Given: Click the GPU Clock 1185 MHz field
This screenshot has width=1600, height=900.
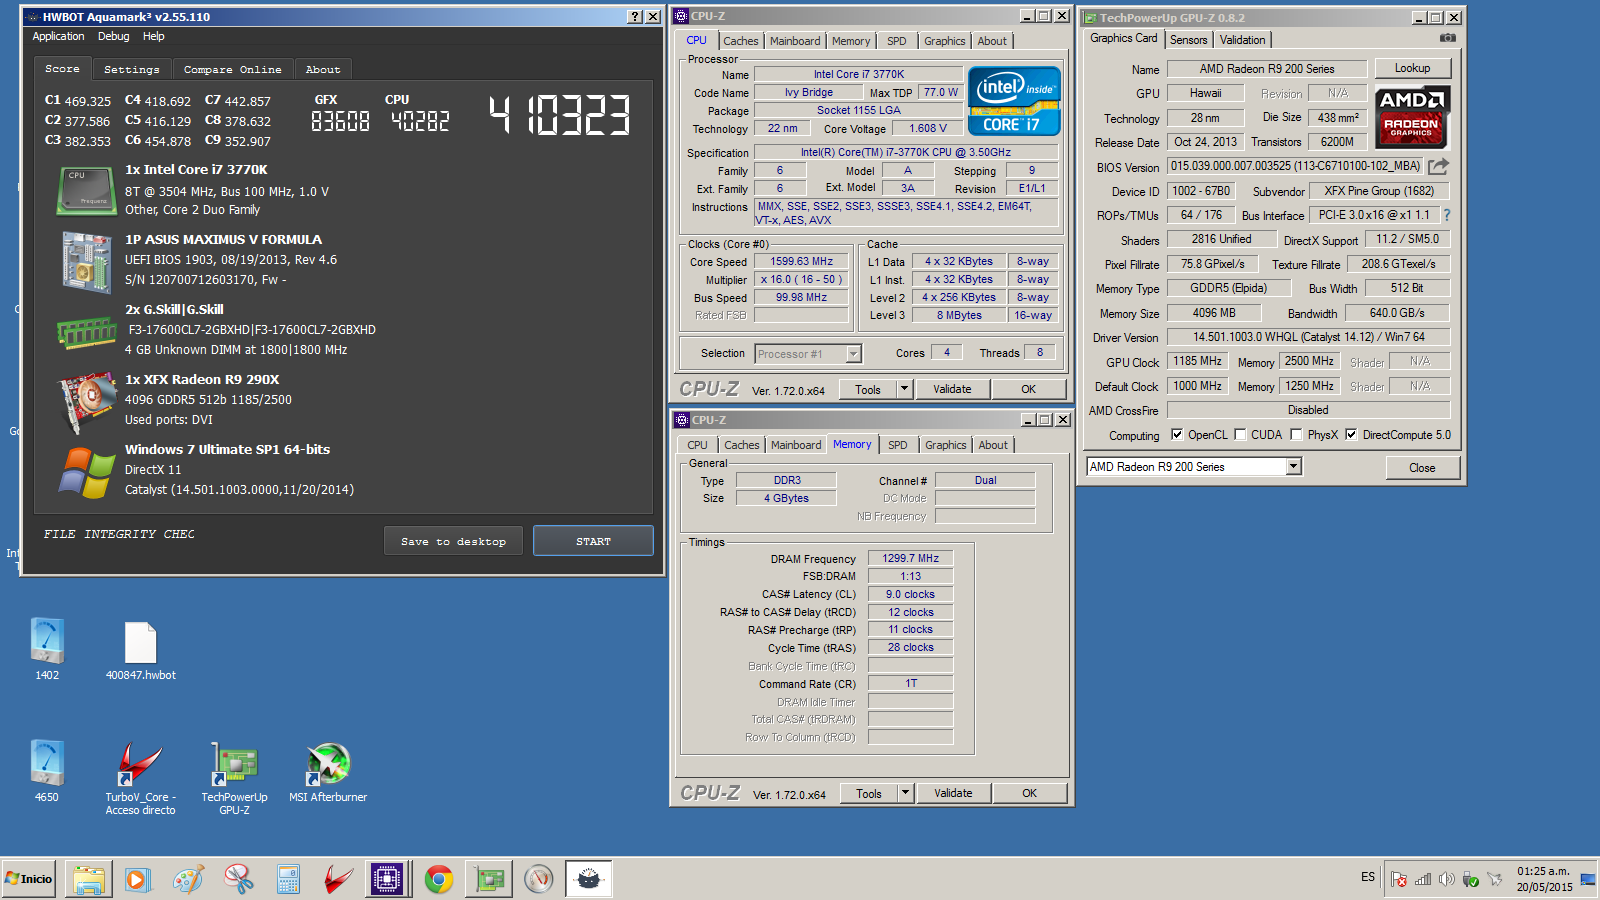Looking at the screenshot, I should pyautogui.click(x=1197, y=361).
